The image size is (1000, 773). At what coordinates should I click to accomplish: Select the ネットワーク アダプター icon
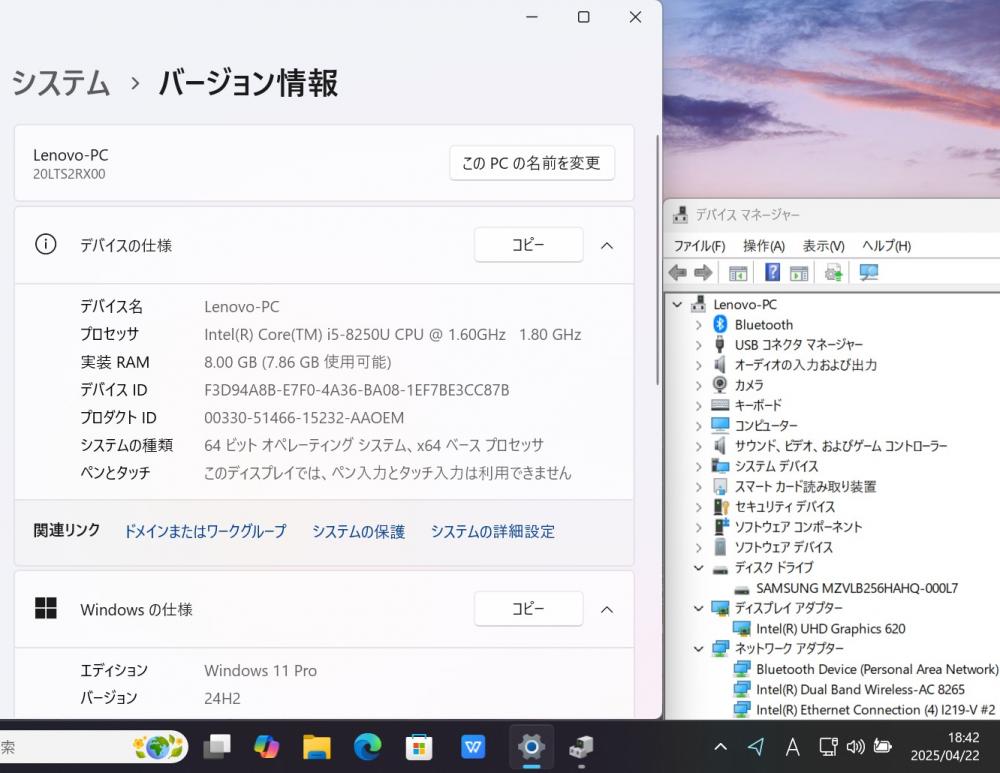tap(720, 648)
